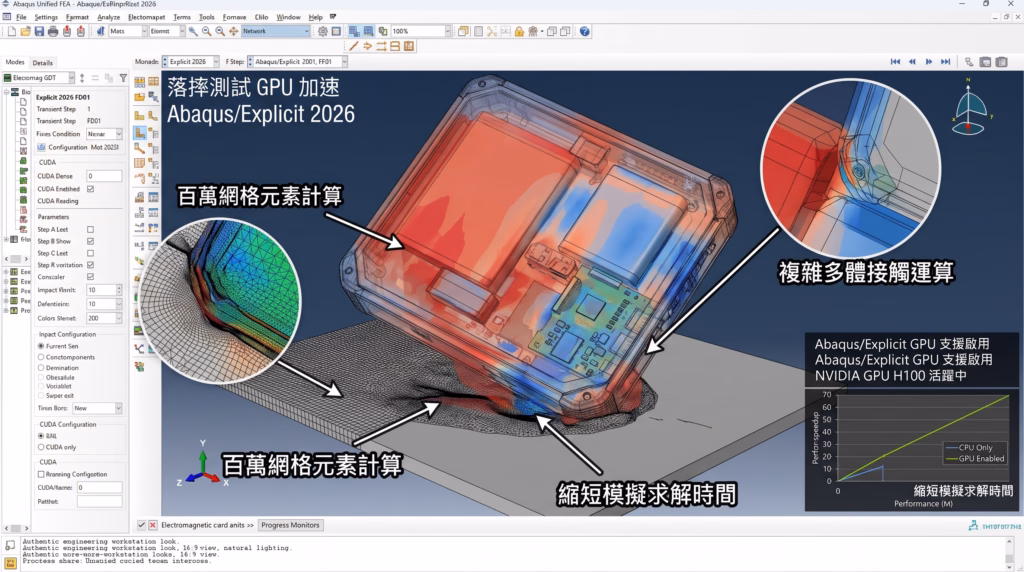Click the blue help question mark icon
Screen dimensions: 1024x572
pyautogui.click(x=584, y=31)
